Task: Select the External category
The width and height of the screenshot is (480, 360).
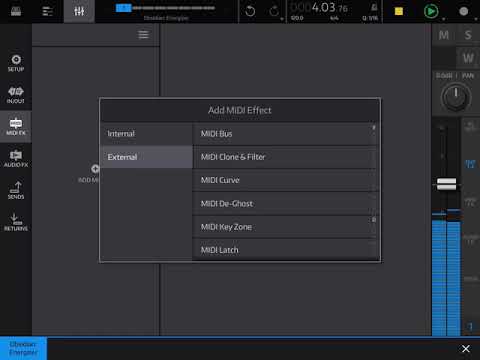Action: 146,157
